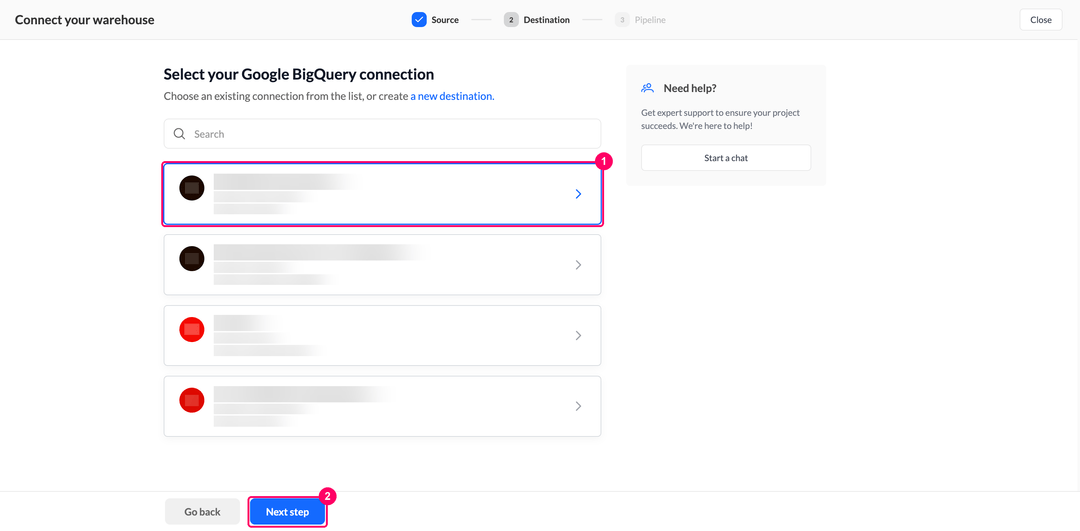The height and width of the screenshot is (531, 1080).
Task: Select the first highlighted BigQuery connection card
Action: click(x=382, y=194)
